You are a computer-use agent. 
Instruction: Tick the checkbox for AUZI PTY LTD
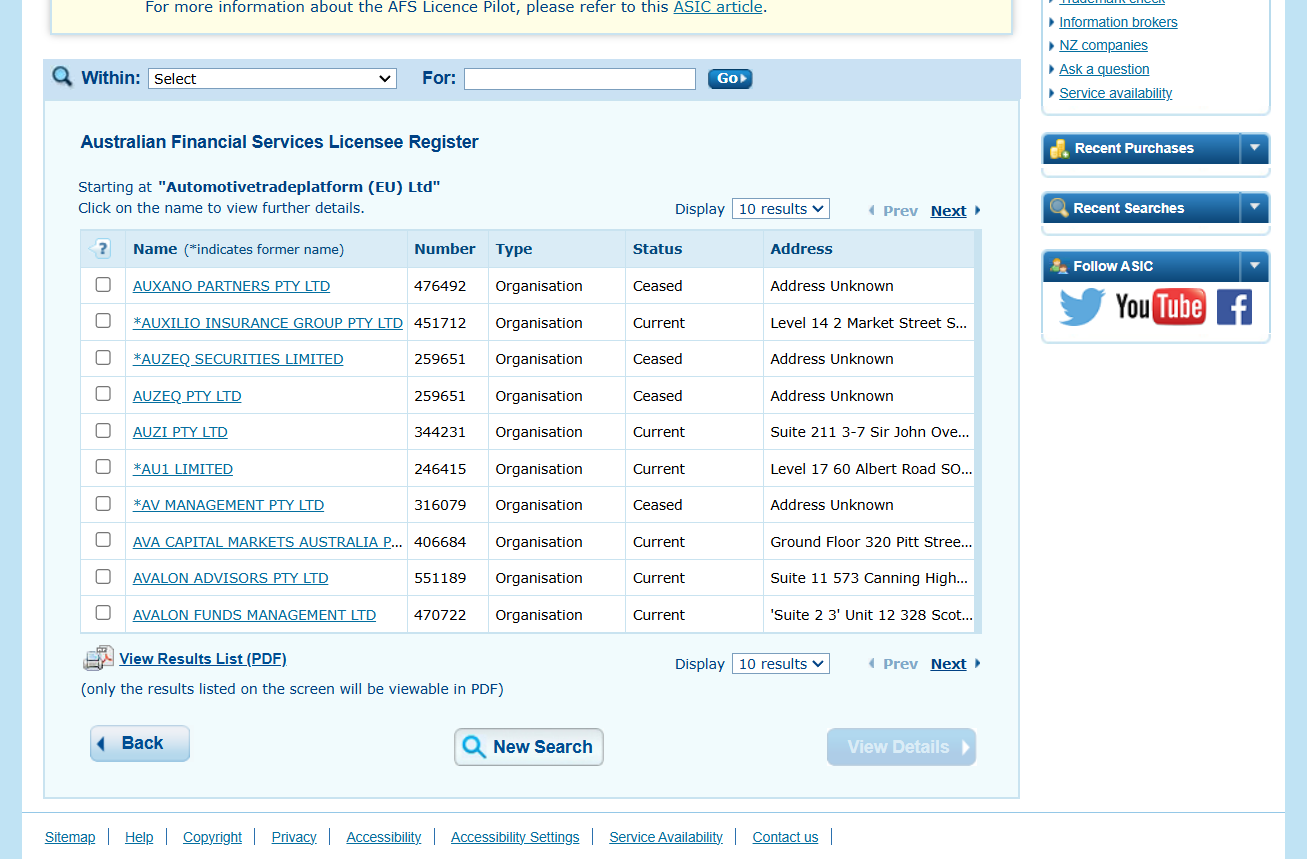pyautogui.click(x=103, y=431)
